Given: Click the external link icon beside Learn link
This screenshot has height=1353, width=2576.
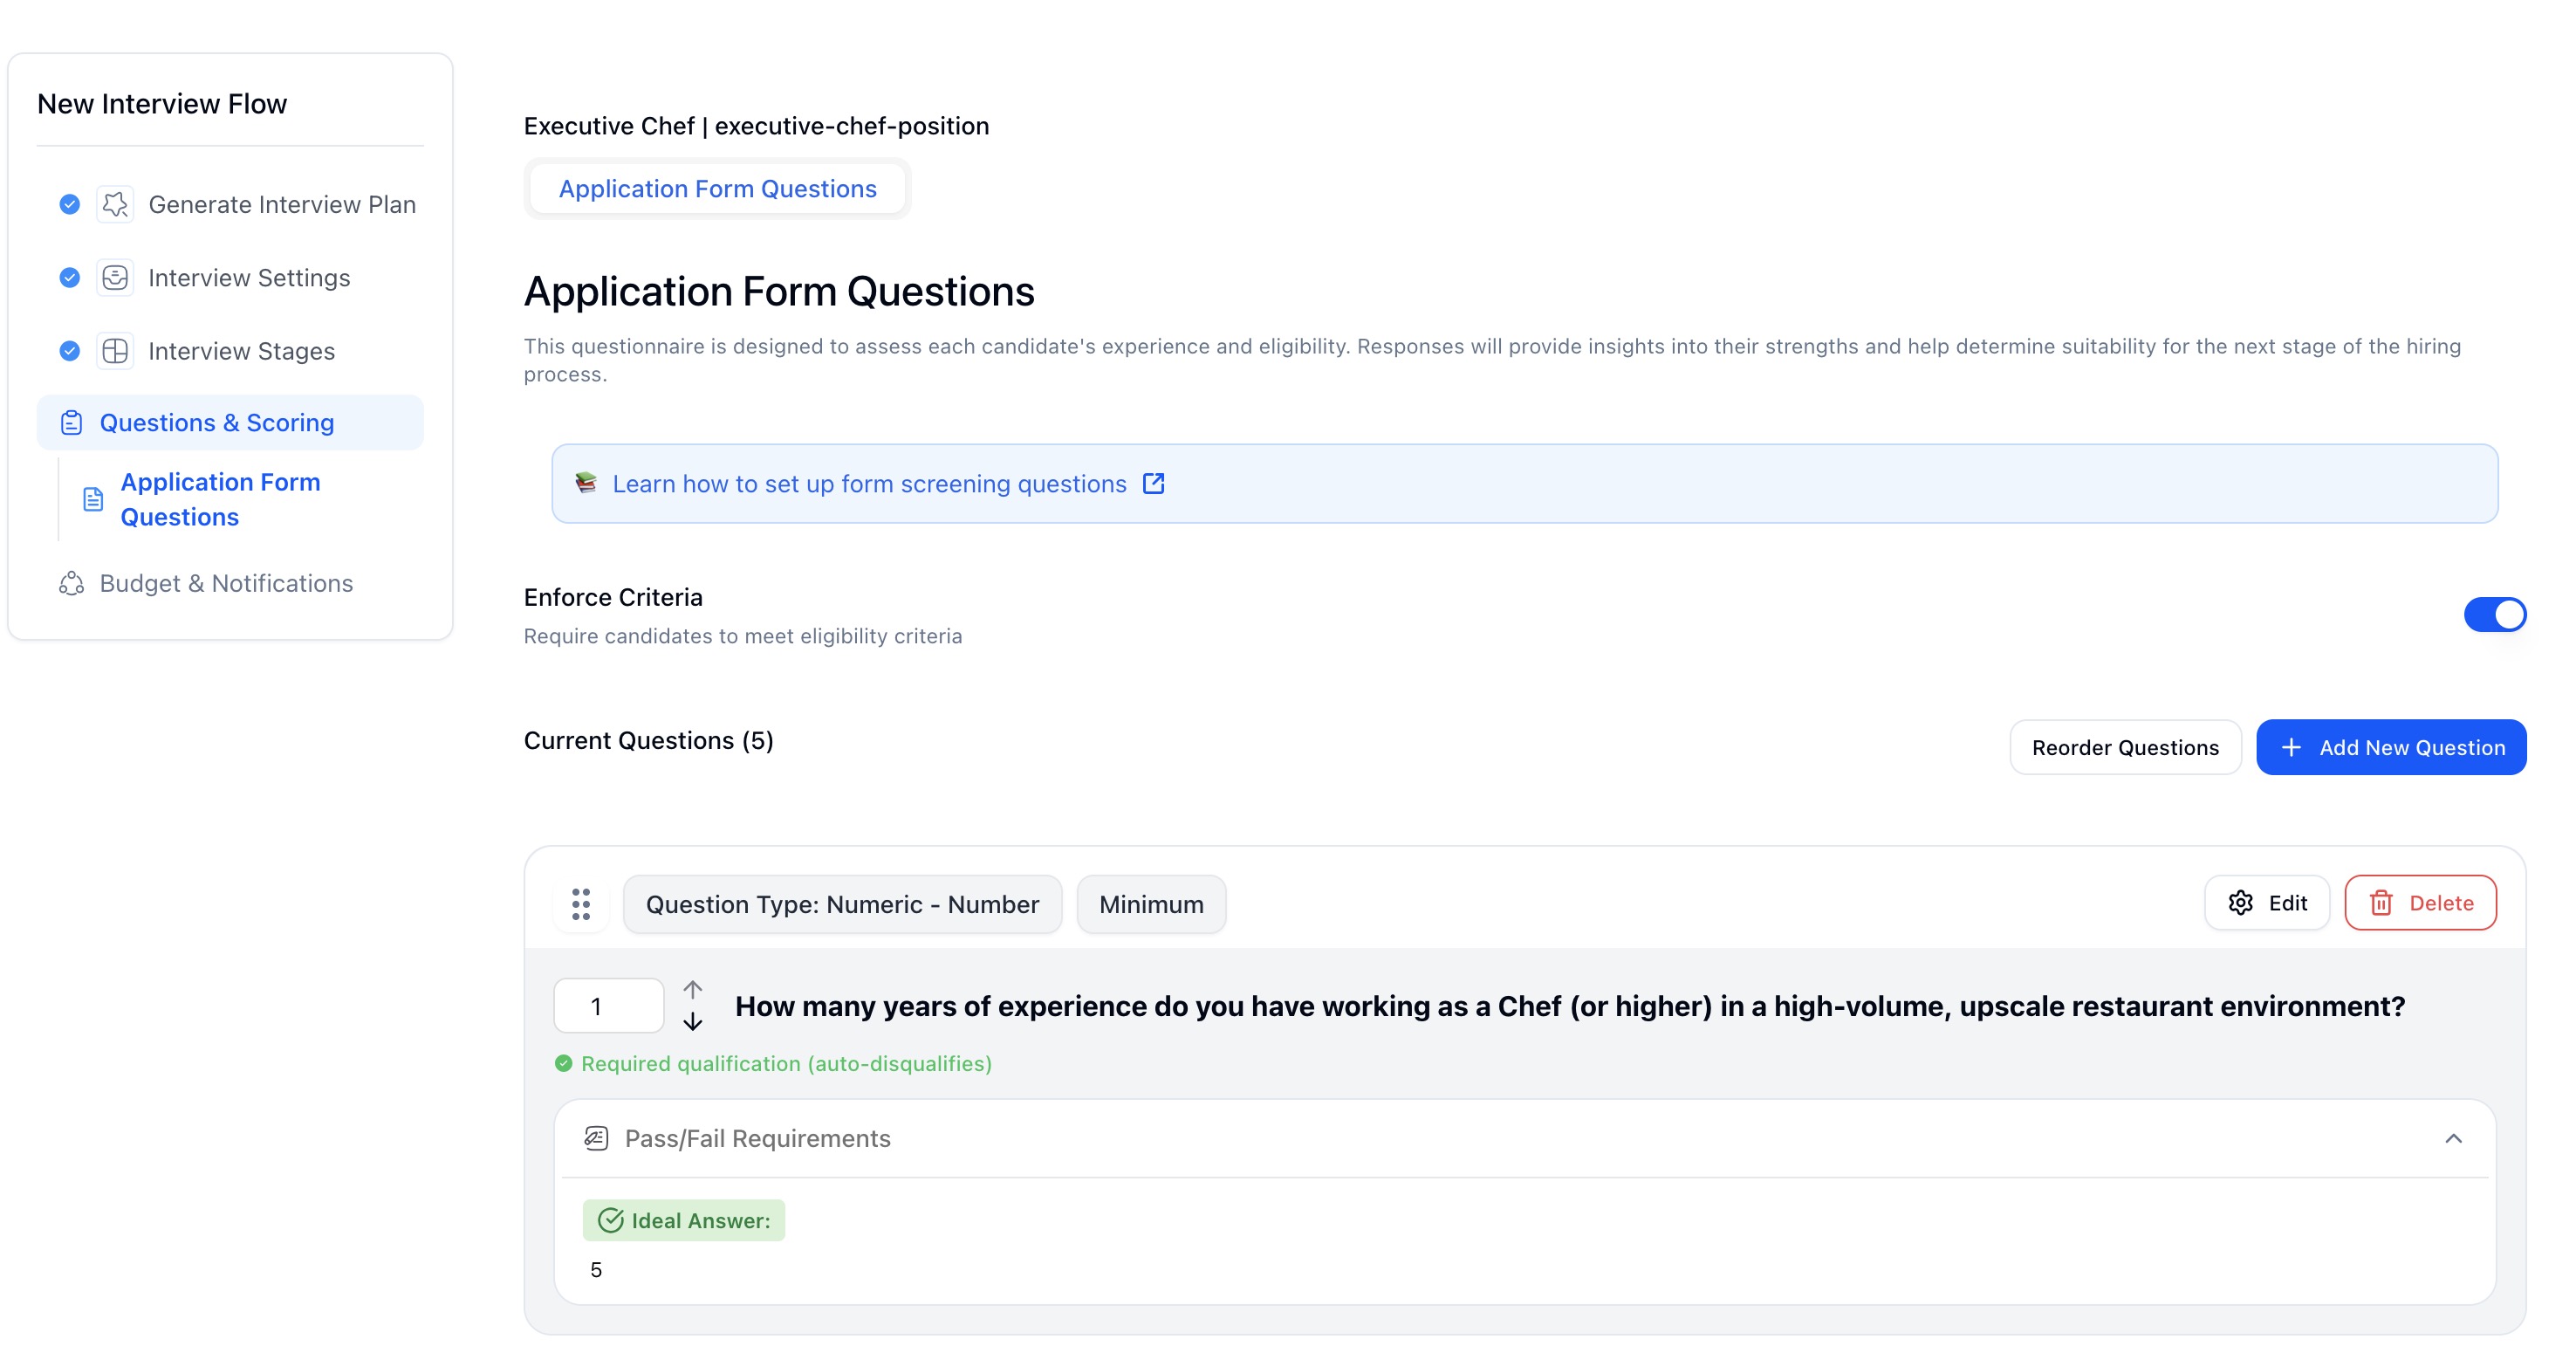Looking at the screenshot, I should coord(1153,484).
